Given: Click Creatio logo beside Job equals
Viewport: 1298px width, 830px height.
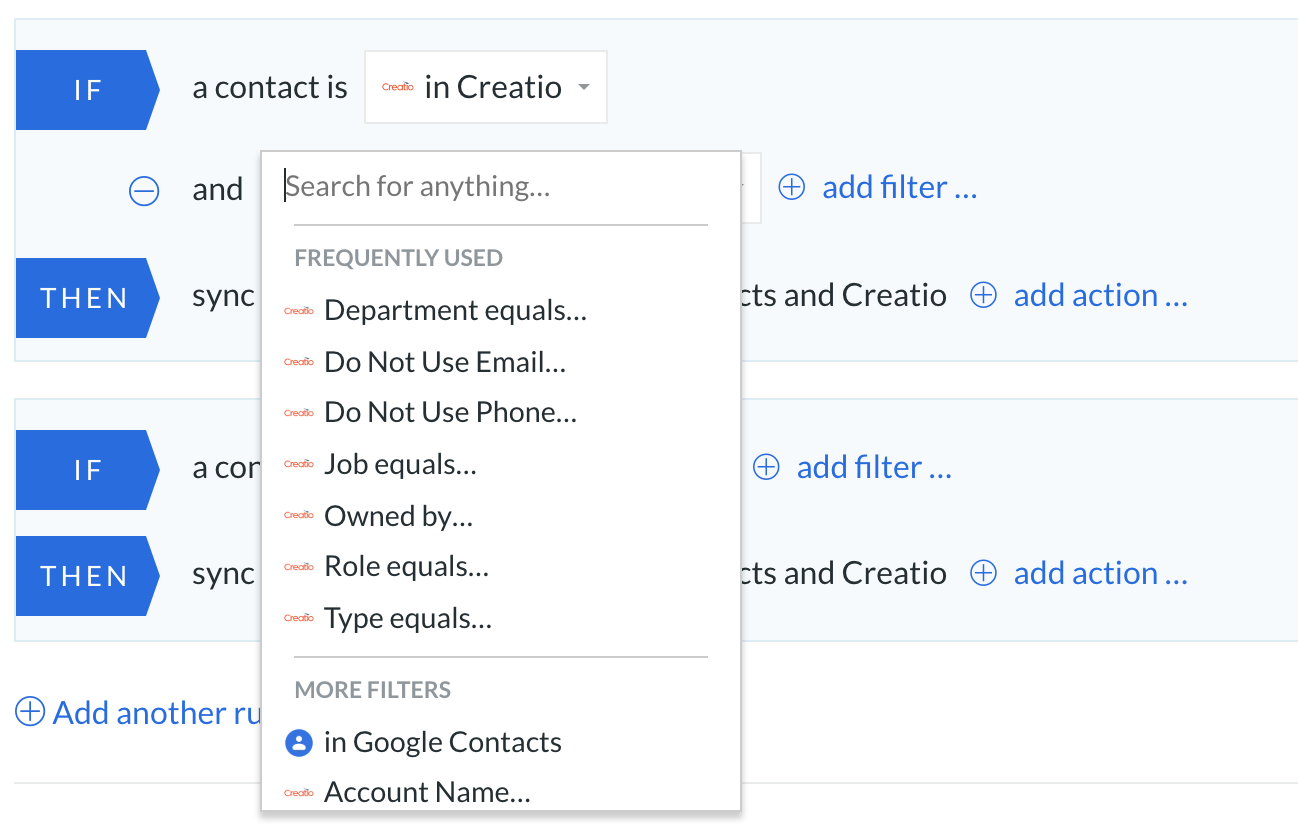Looking at the screenshot, I should (x=299, y=464).
